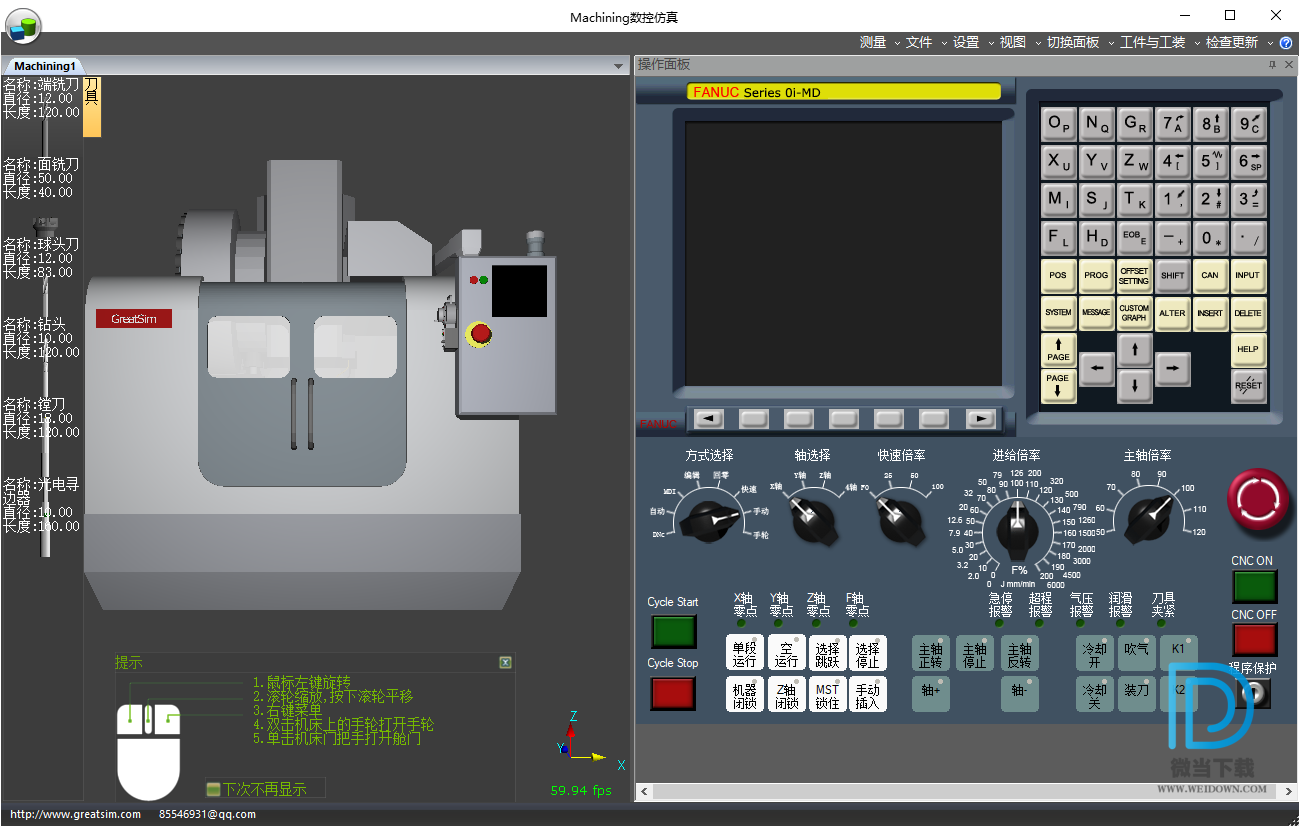Click the 方式选择 mode selector knob
Screen dimensions: 1300x827
[x=710, y=519]
